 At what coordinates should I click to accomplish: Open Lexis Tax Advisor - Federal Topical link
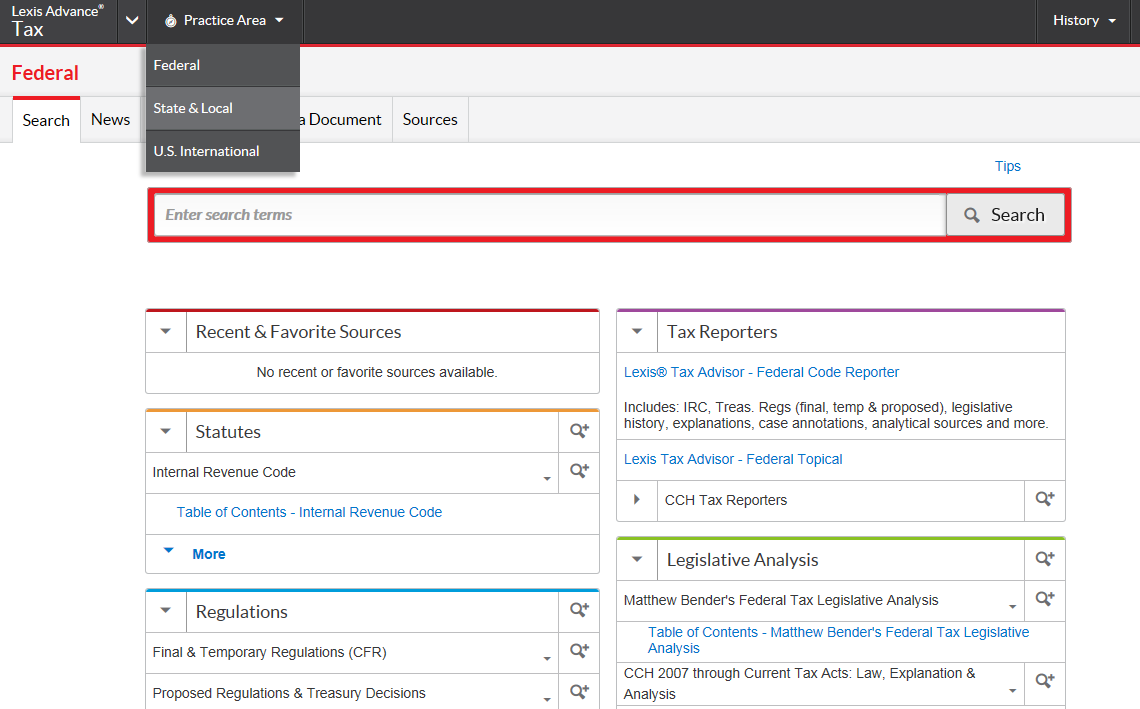click(733, 459)
